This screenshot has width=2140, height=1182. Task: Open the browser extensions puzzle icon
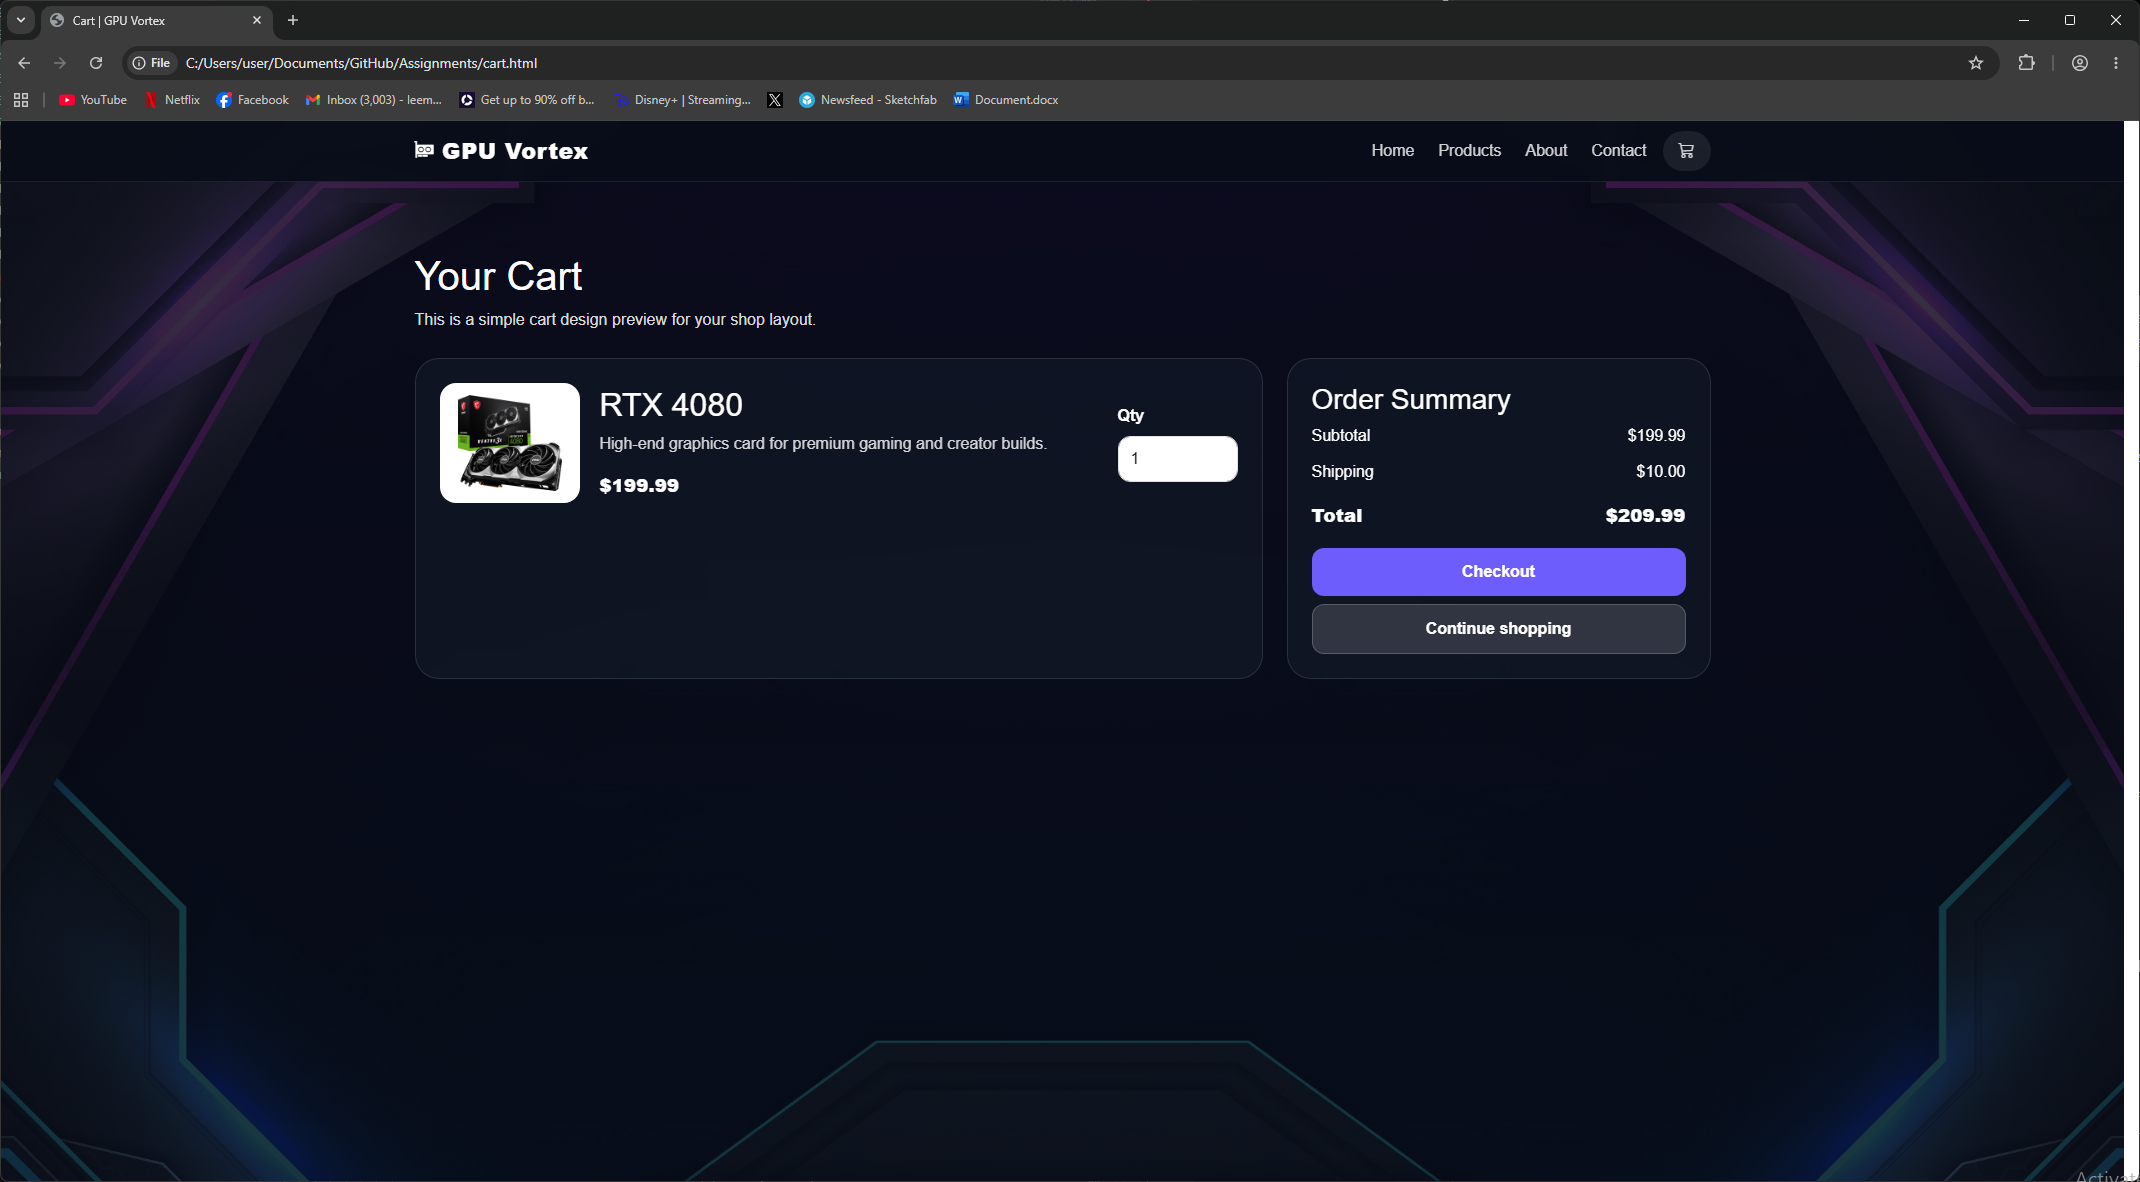point(2027,63)
